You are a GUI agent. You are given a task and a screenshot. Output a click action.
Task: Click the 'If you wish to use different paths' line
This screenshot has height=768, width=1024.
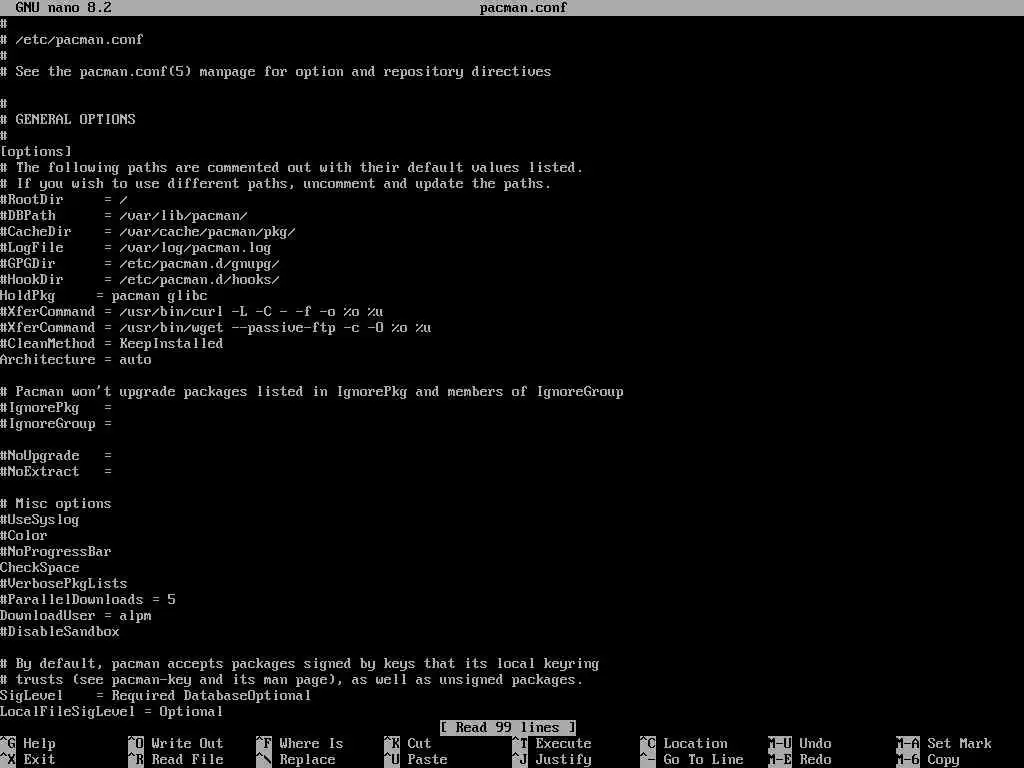[x=276, y=184]
